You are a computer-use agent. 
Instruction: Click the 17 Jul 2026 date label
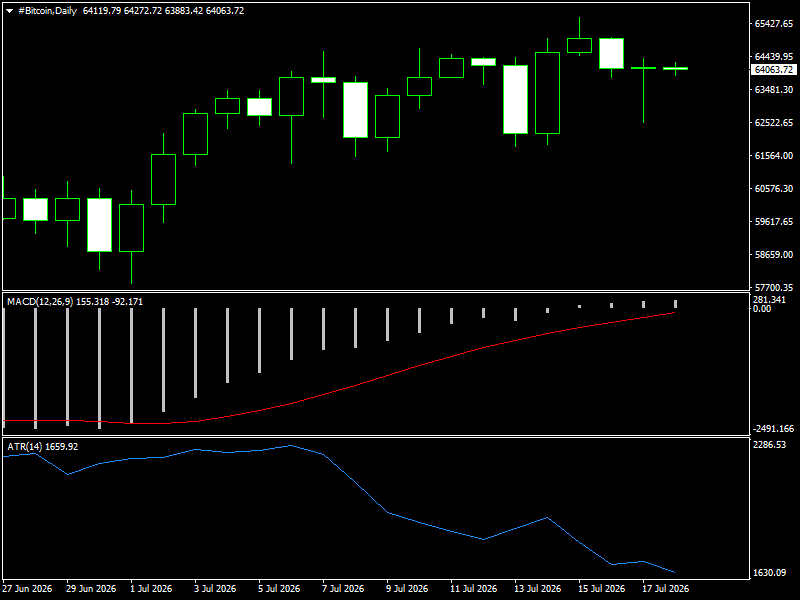point(665,588)
